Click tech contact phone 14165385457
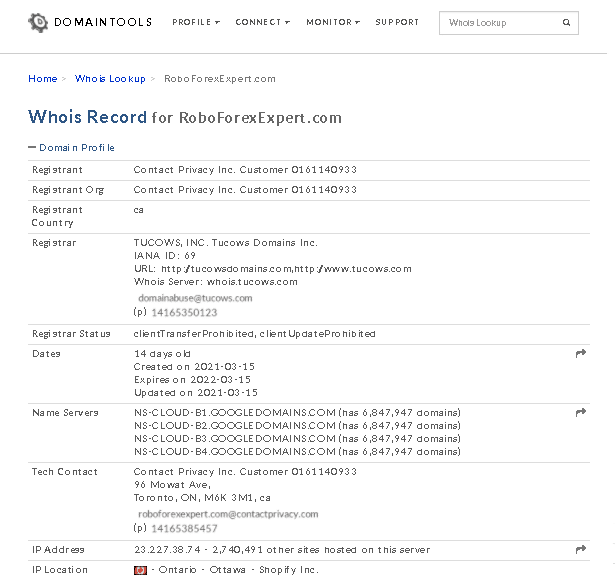Viewport: 615px width, 576px height. 184,529
